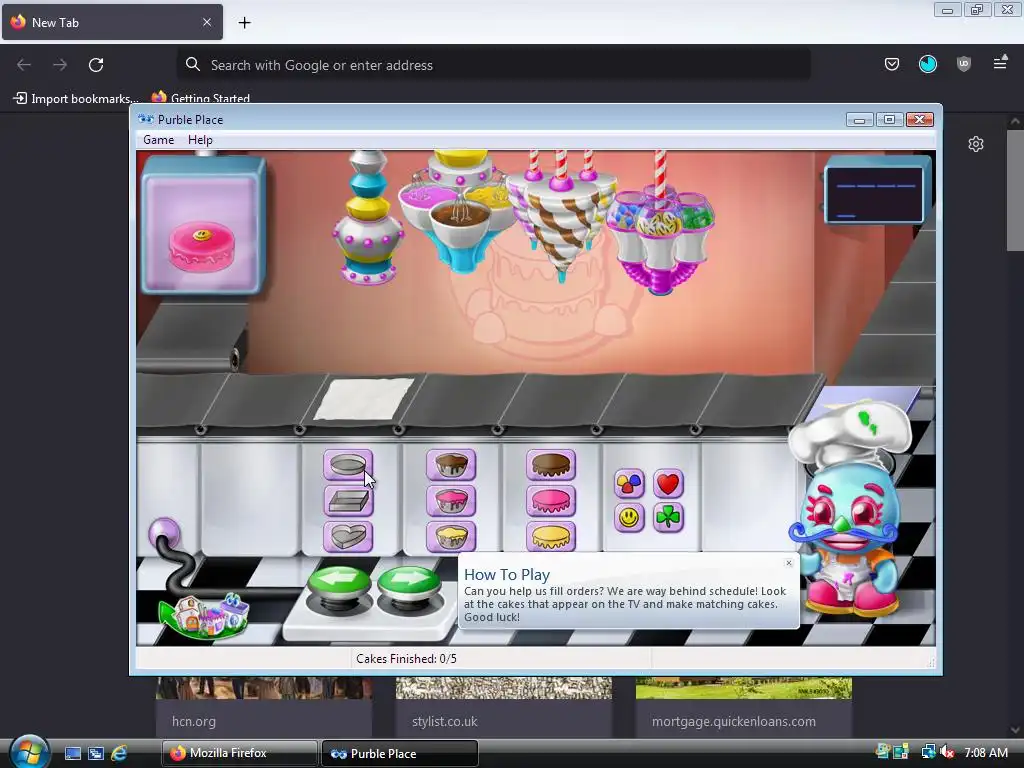Click the Firefox forward arrow
The image size is (1024, 768).
tap(60, 65)
